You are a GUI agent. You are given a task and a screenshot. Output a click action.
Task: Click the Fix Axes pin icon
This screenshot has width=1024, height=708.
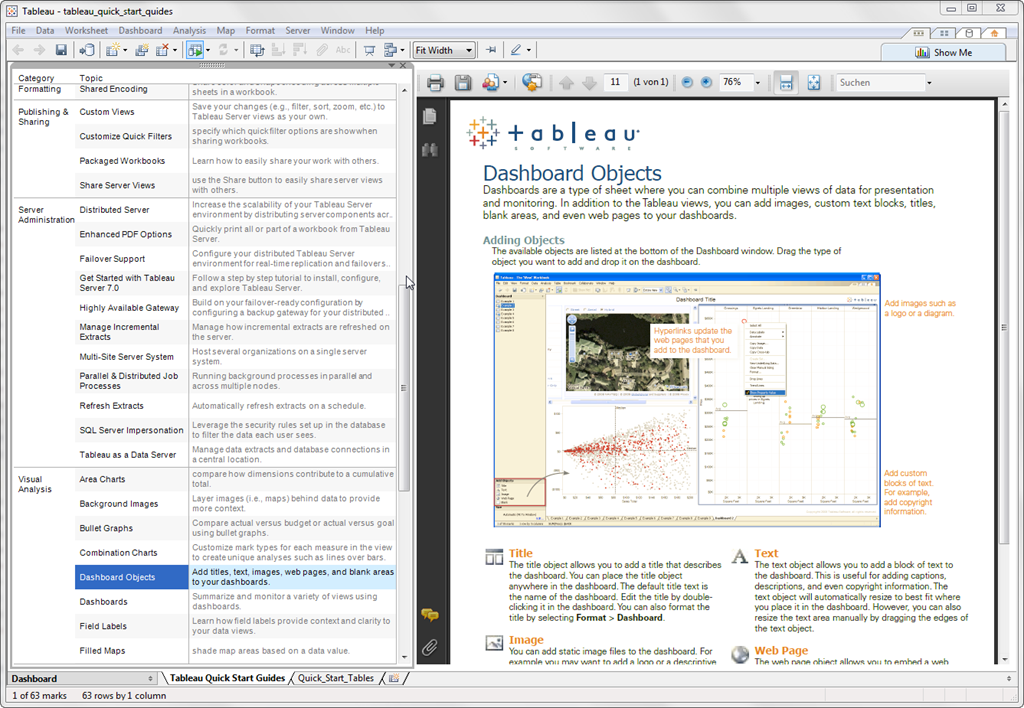[491, 50]
